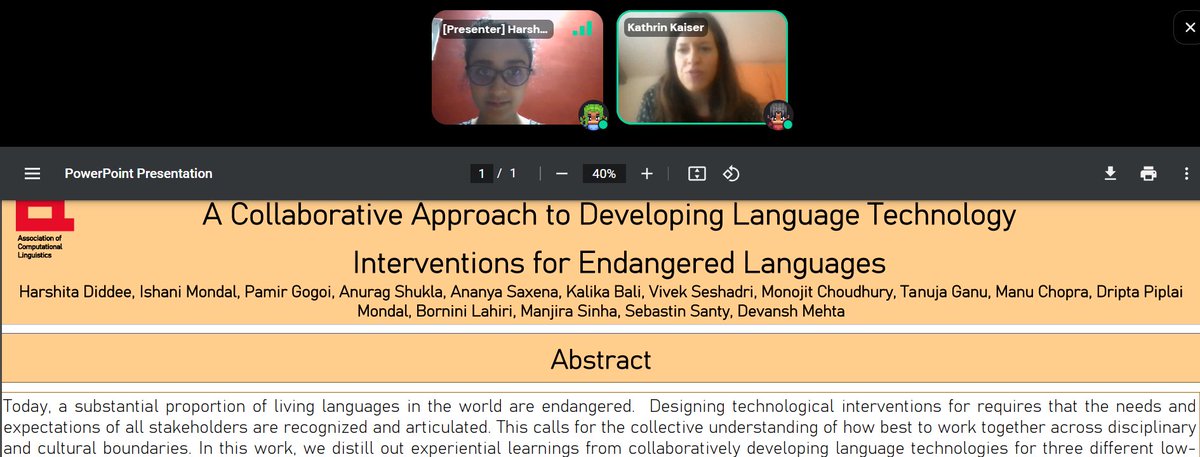The height and width of the screenshot is (457, 1200).
Task: Click the fit to page icon
Action: click(x=697, y=173)
